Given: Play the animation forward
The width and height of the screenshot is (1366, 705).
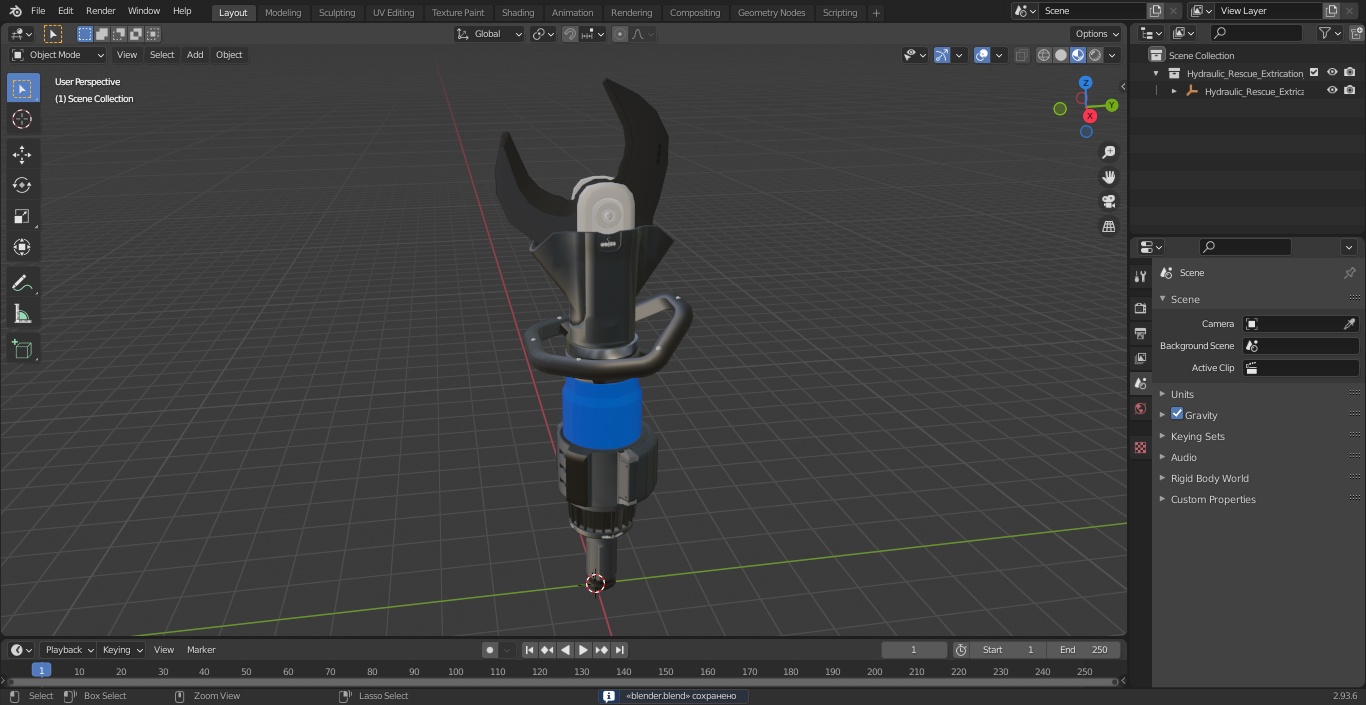Looking at the screenshot, I should (x=583, y=650).
